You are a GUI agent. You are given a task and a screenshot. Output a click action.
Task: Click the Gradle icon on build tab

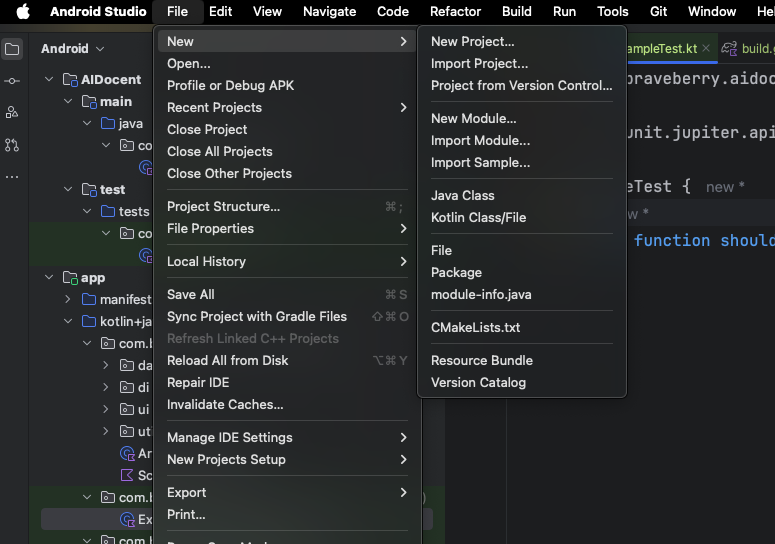click(729, 48)
